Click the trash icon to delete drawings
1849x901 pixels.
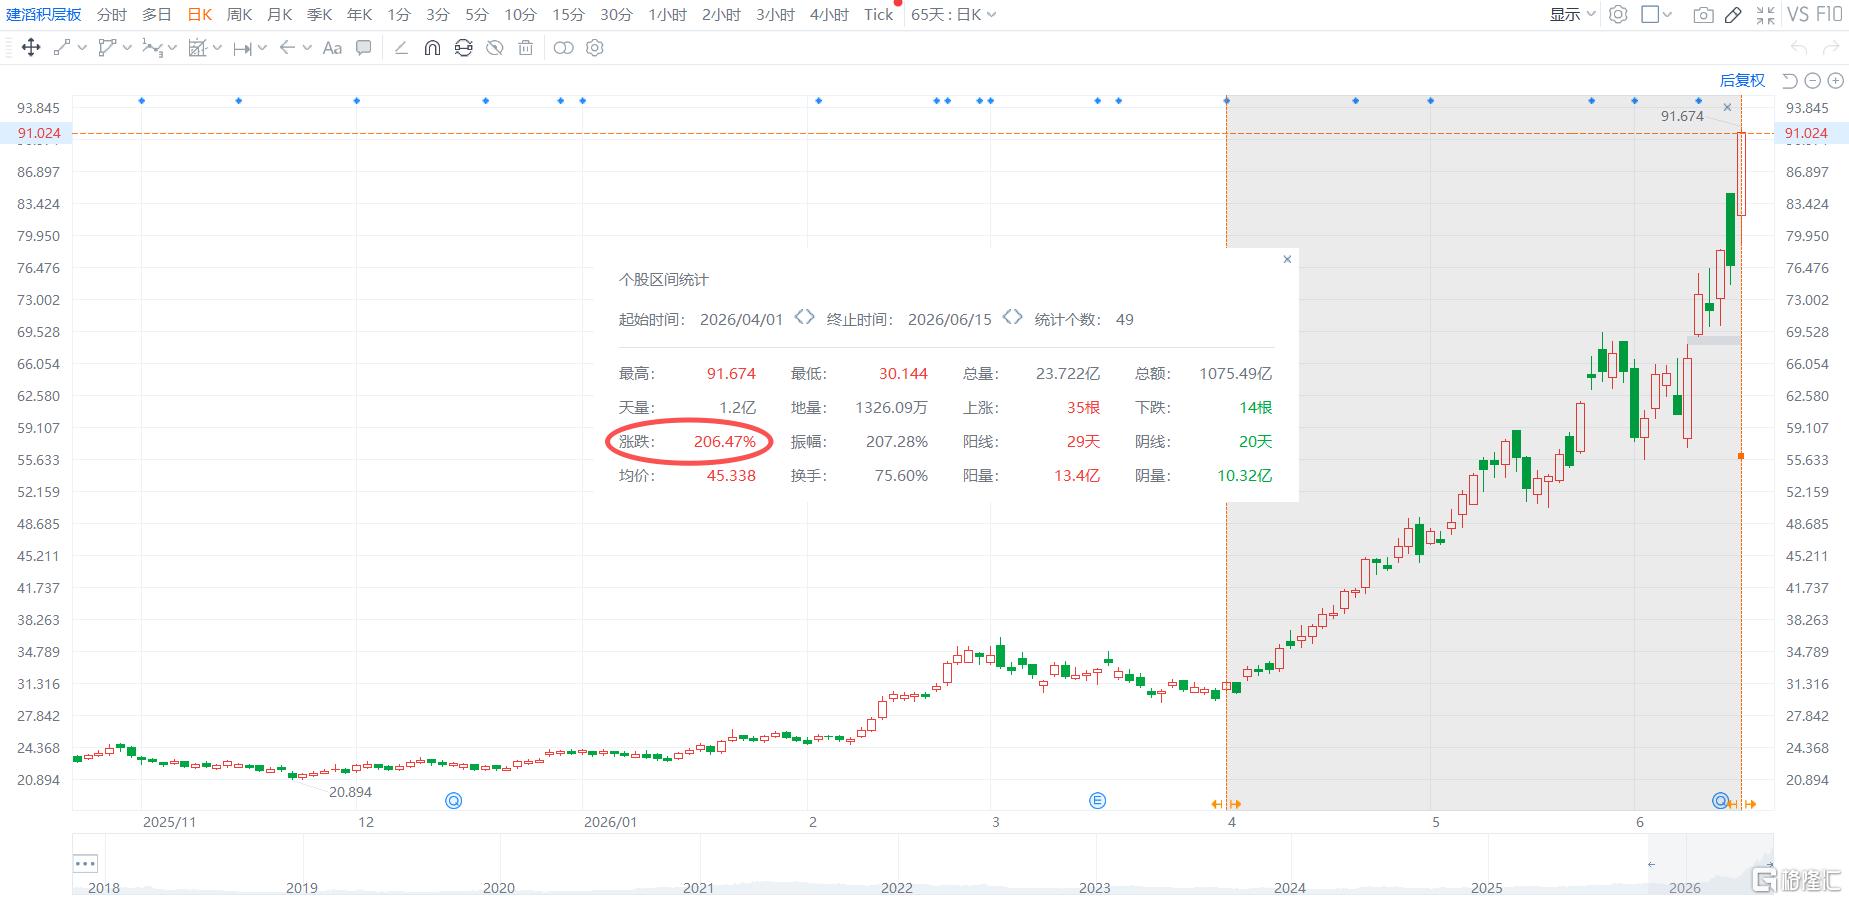tap(526, 48)
